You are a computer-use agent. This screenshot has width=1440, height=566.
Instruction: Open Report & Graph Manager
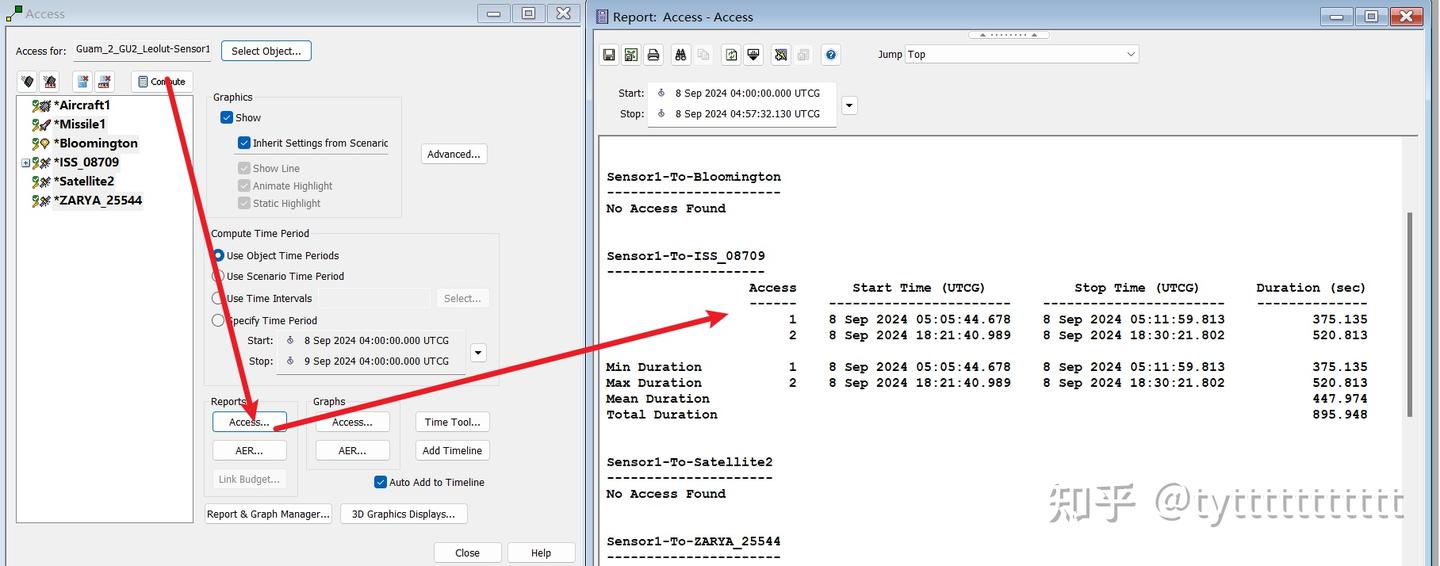click(x=268, y=514)
